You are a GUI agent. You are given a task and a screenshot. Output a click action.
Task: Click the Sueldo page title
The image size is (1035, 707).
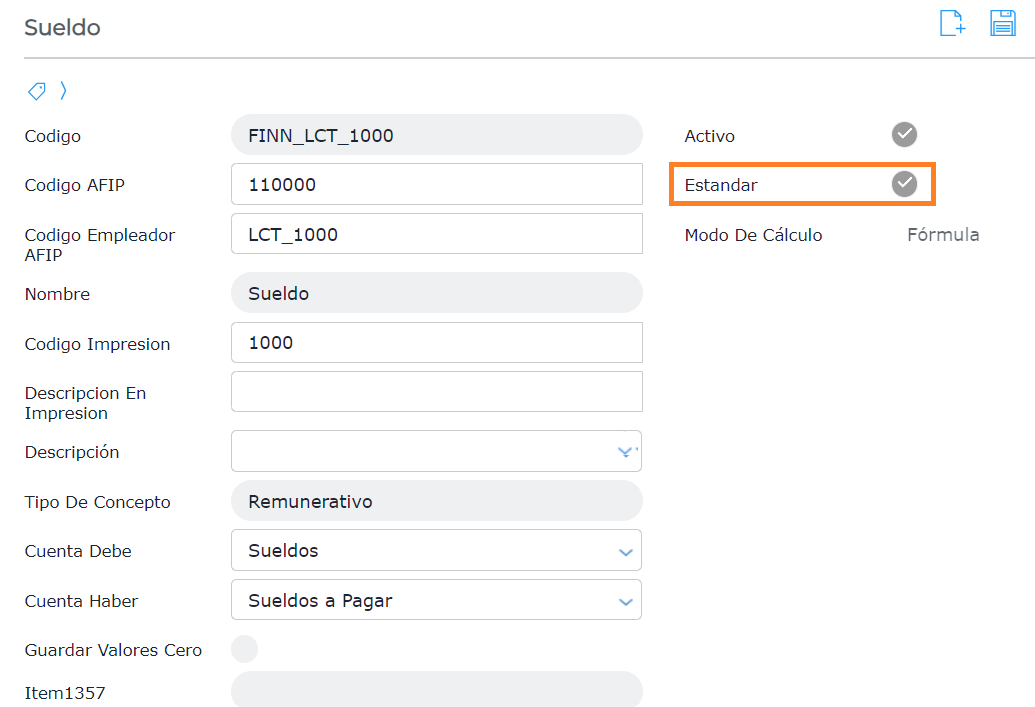[x=62, y=28]
